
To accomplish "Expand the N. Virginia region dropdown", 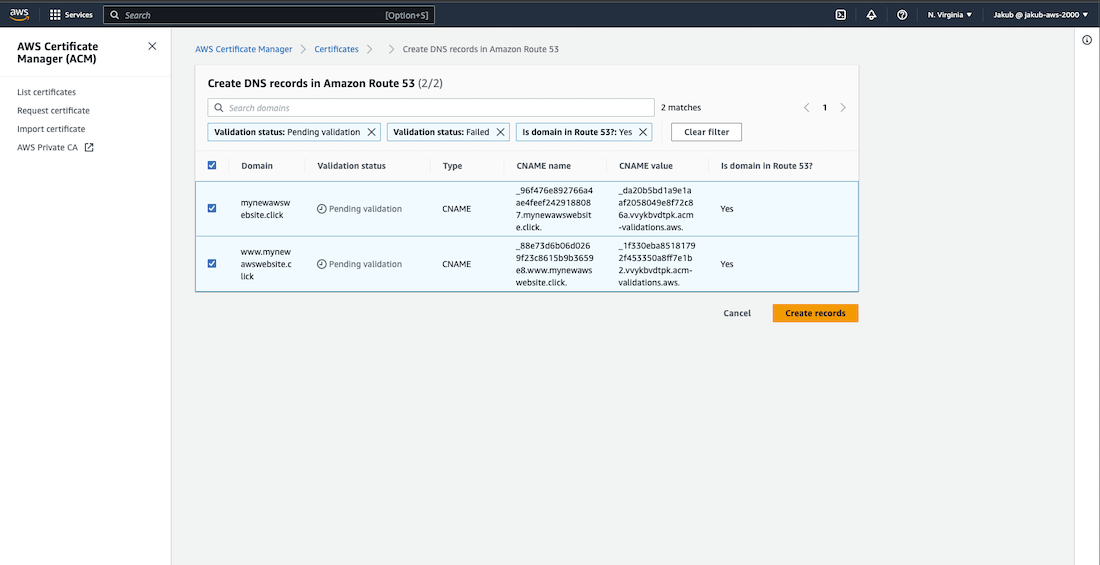I will click(x=949, y=15).
